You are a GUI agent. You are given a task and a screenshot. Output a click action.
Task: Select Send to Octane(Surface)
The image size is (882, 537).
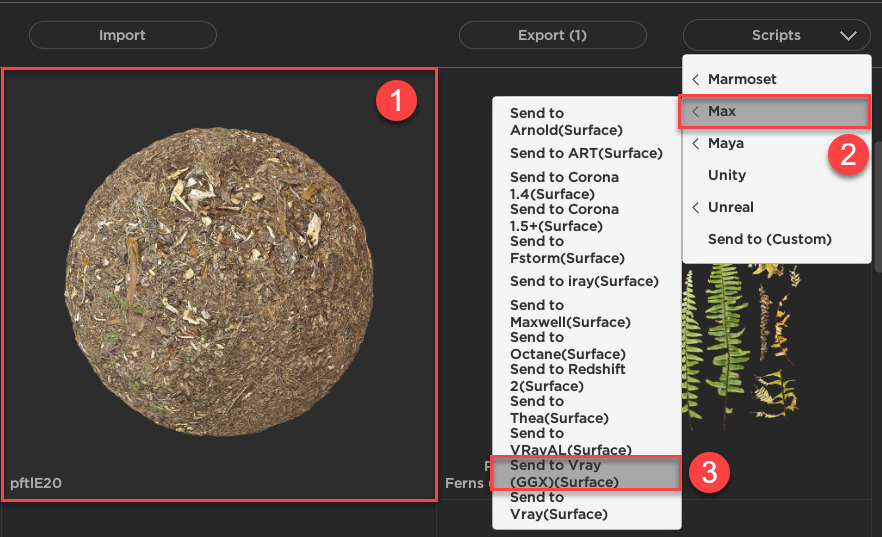click(x=567, y=345)
